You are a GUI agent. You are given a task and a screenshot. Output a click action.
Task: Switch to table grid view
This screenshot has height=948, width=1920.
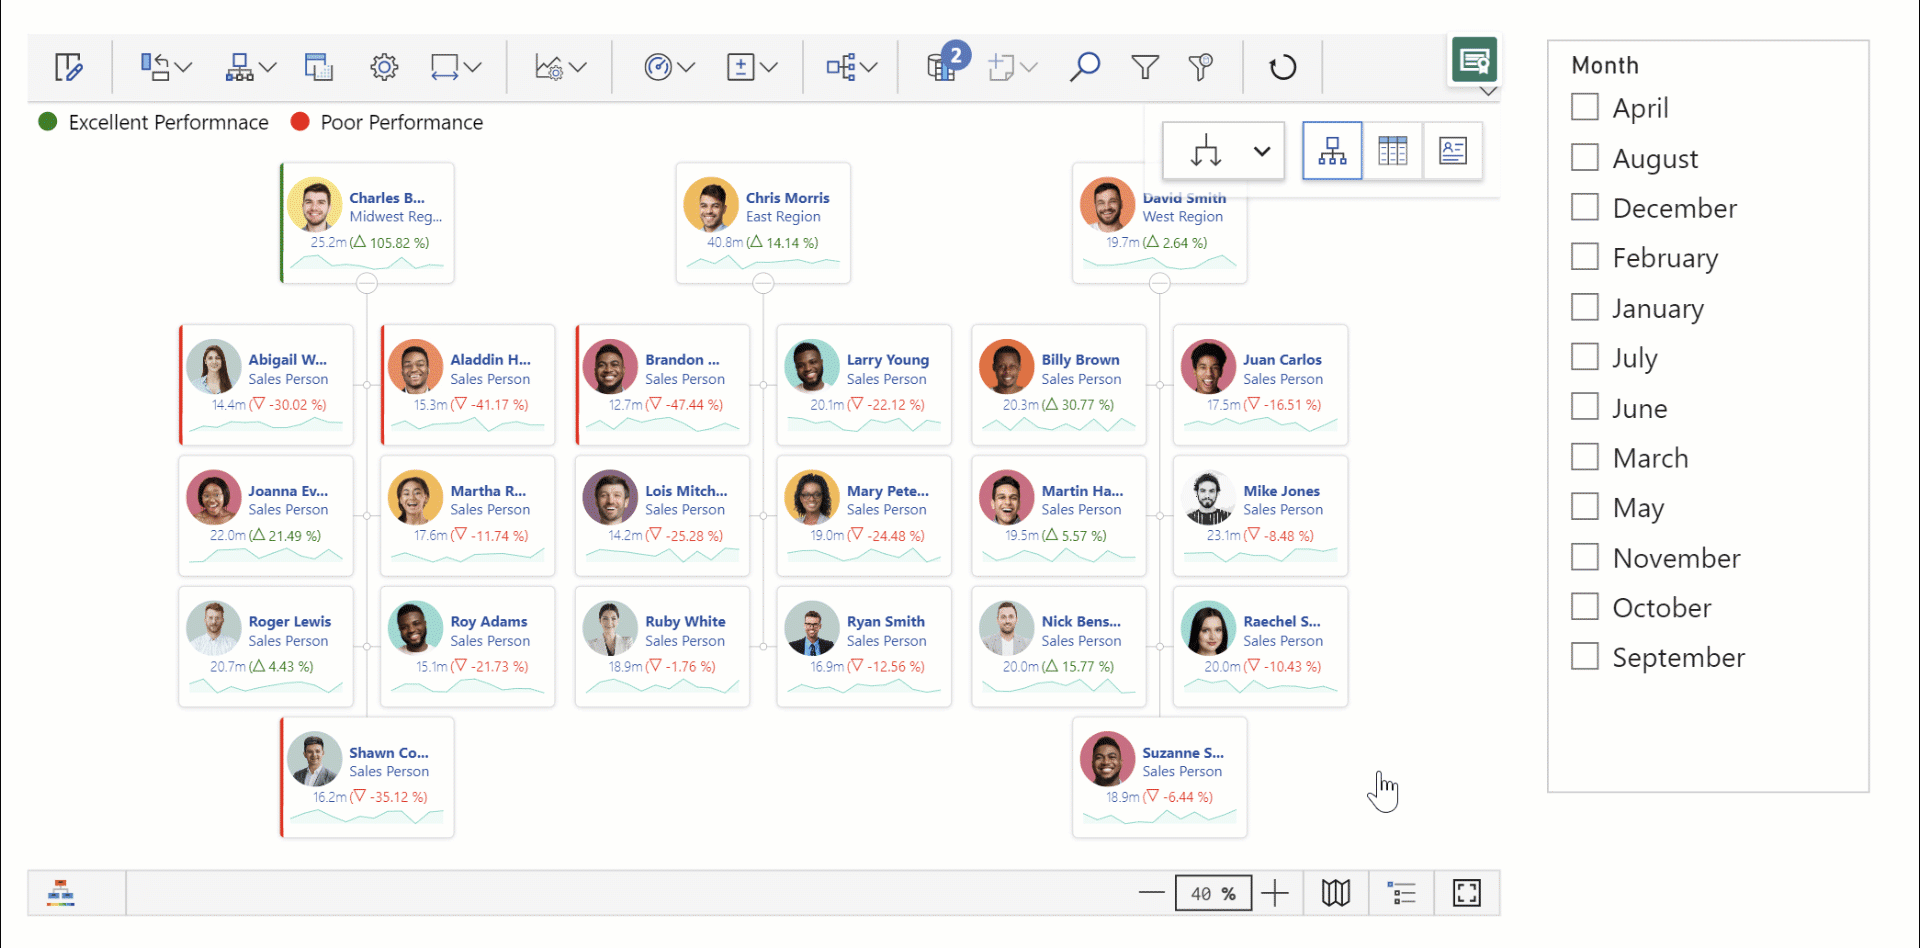[1392, 151]
